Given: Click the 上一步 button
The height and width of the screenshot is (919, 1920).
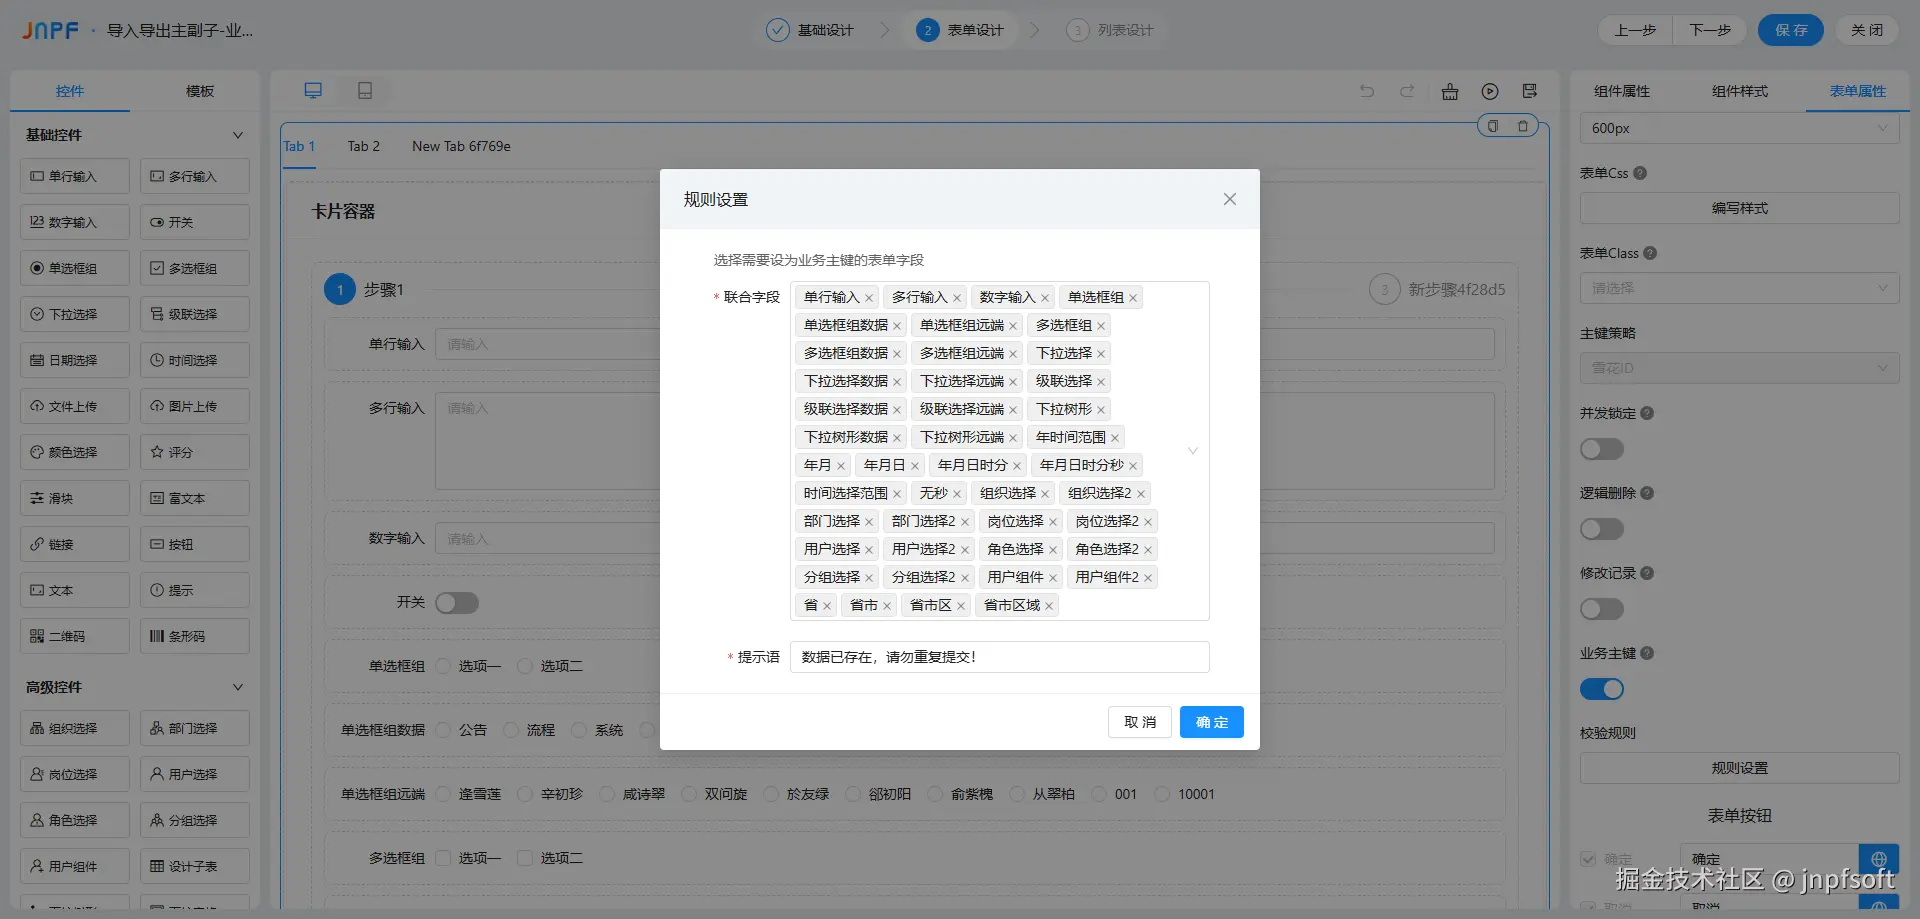Looking at the screenshot, I should coord(1635,30).
